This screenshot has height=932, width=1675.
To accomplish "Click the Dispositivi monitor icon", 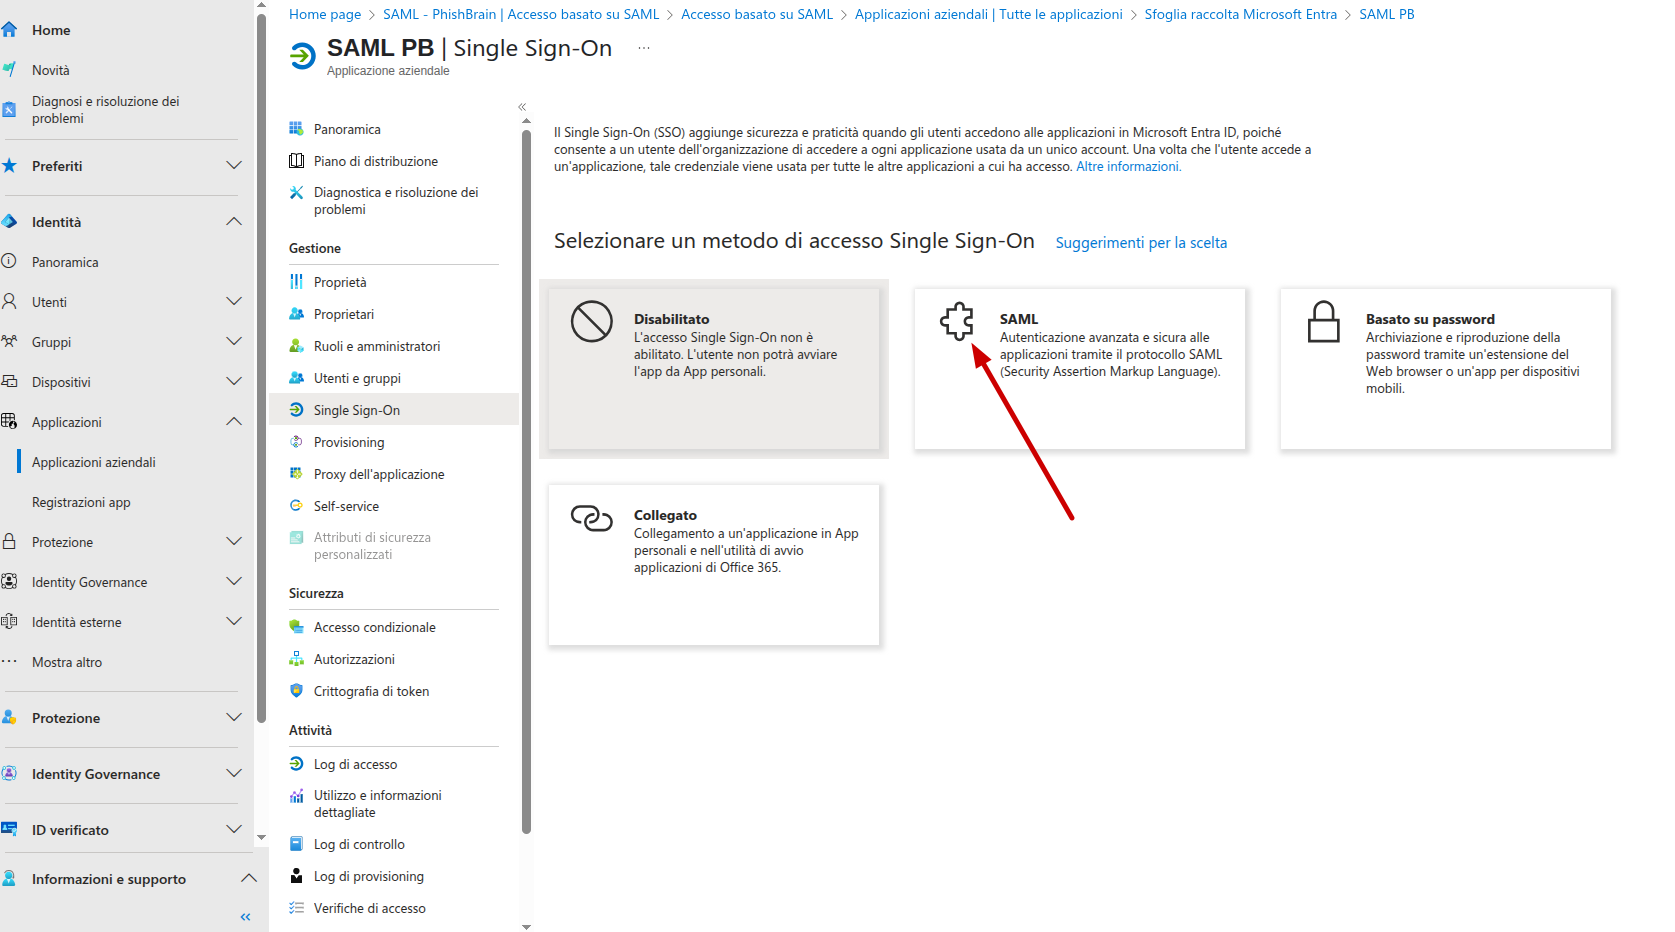I will coord(9,382).
